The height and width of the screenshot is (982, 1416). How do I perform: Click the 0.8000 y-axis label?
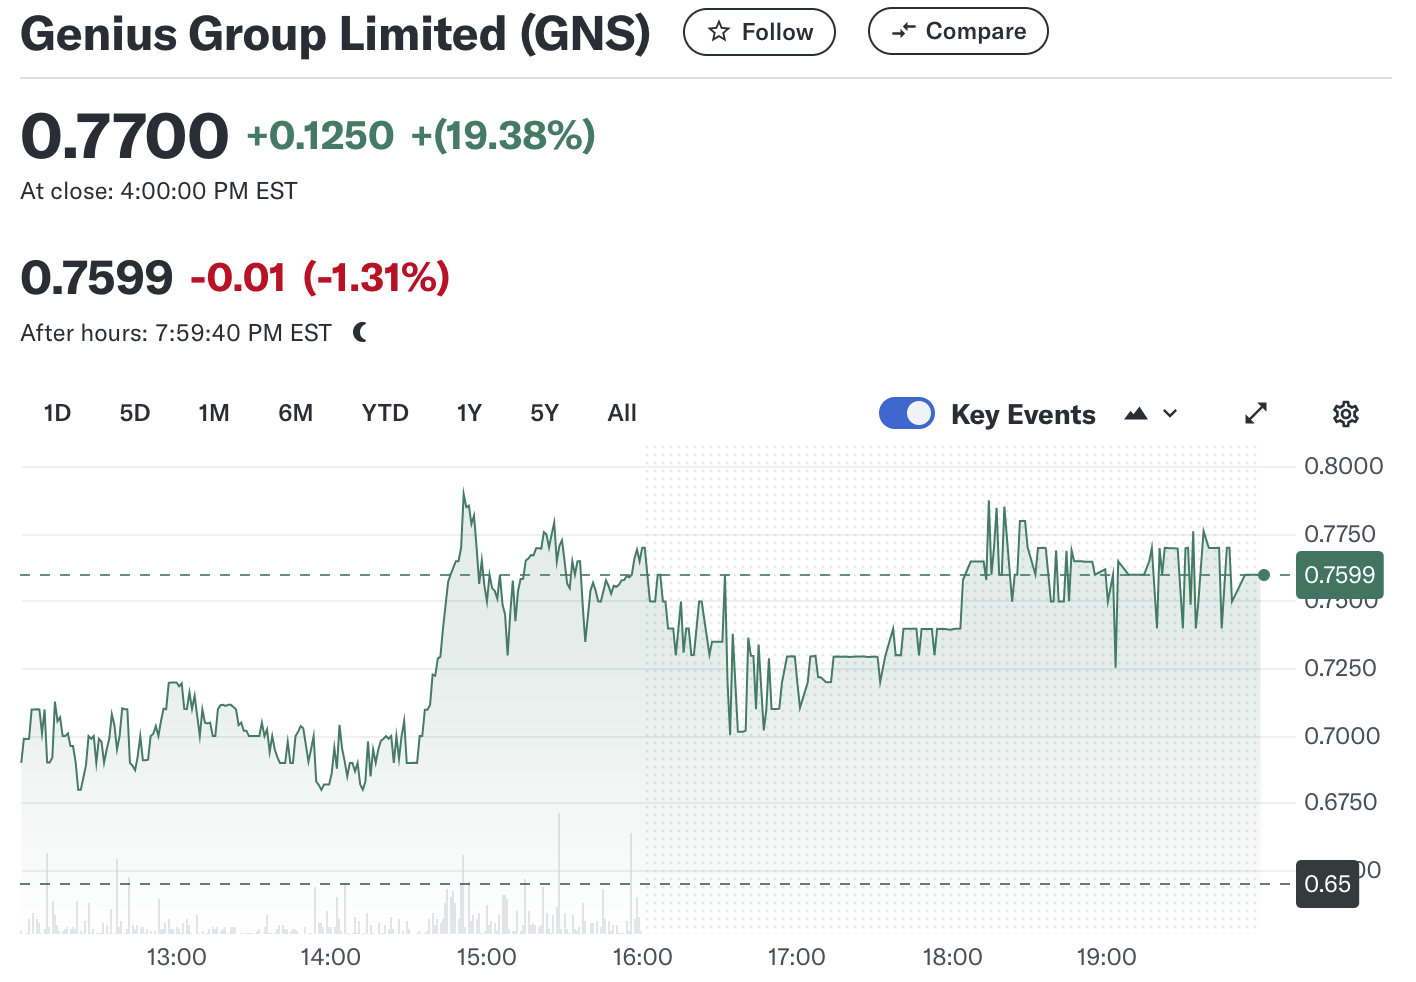(x=1343, y=466)
